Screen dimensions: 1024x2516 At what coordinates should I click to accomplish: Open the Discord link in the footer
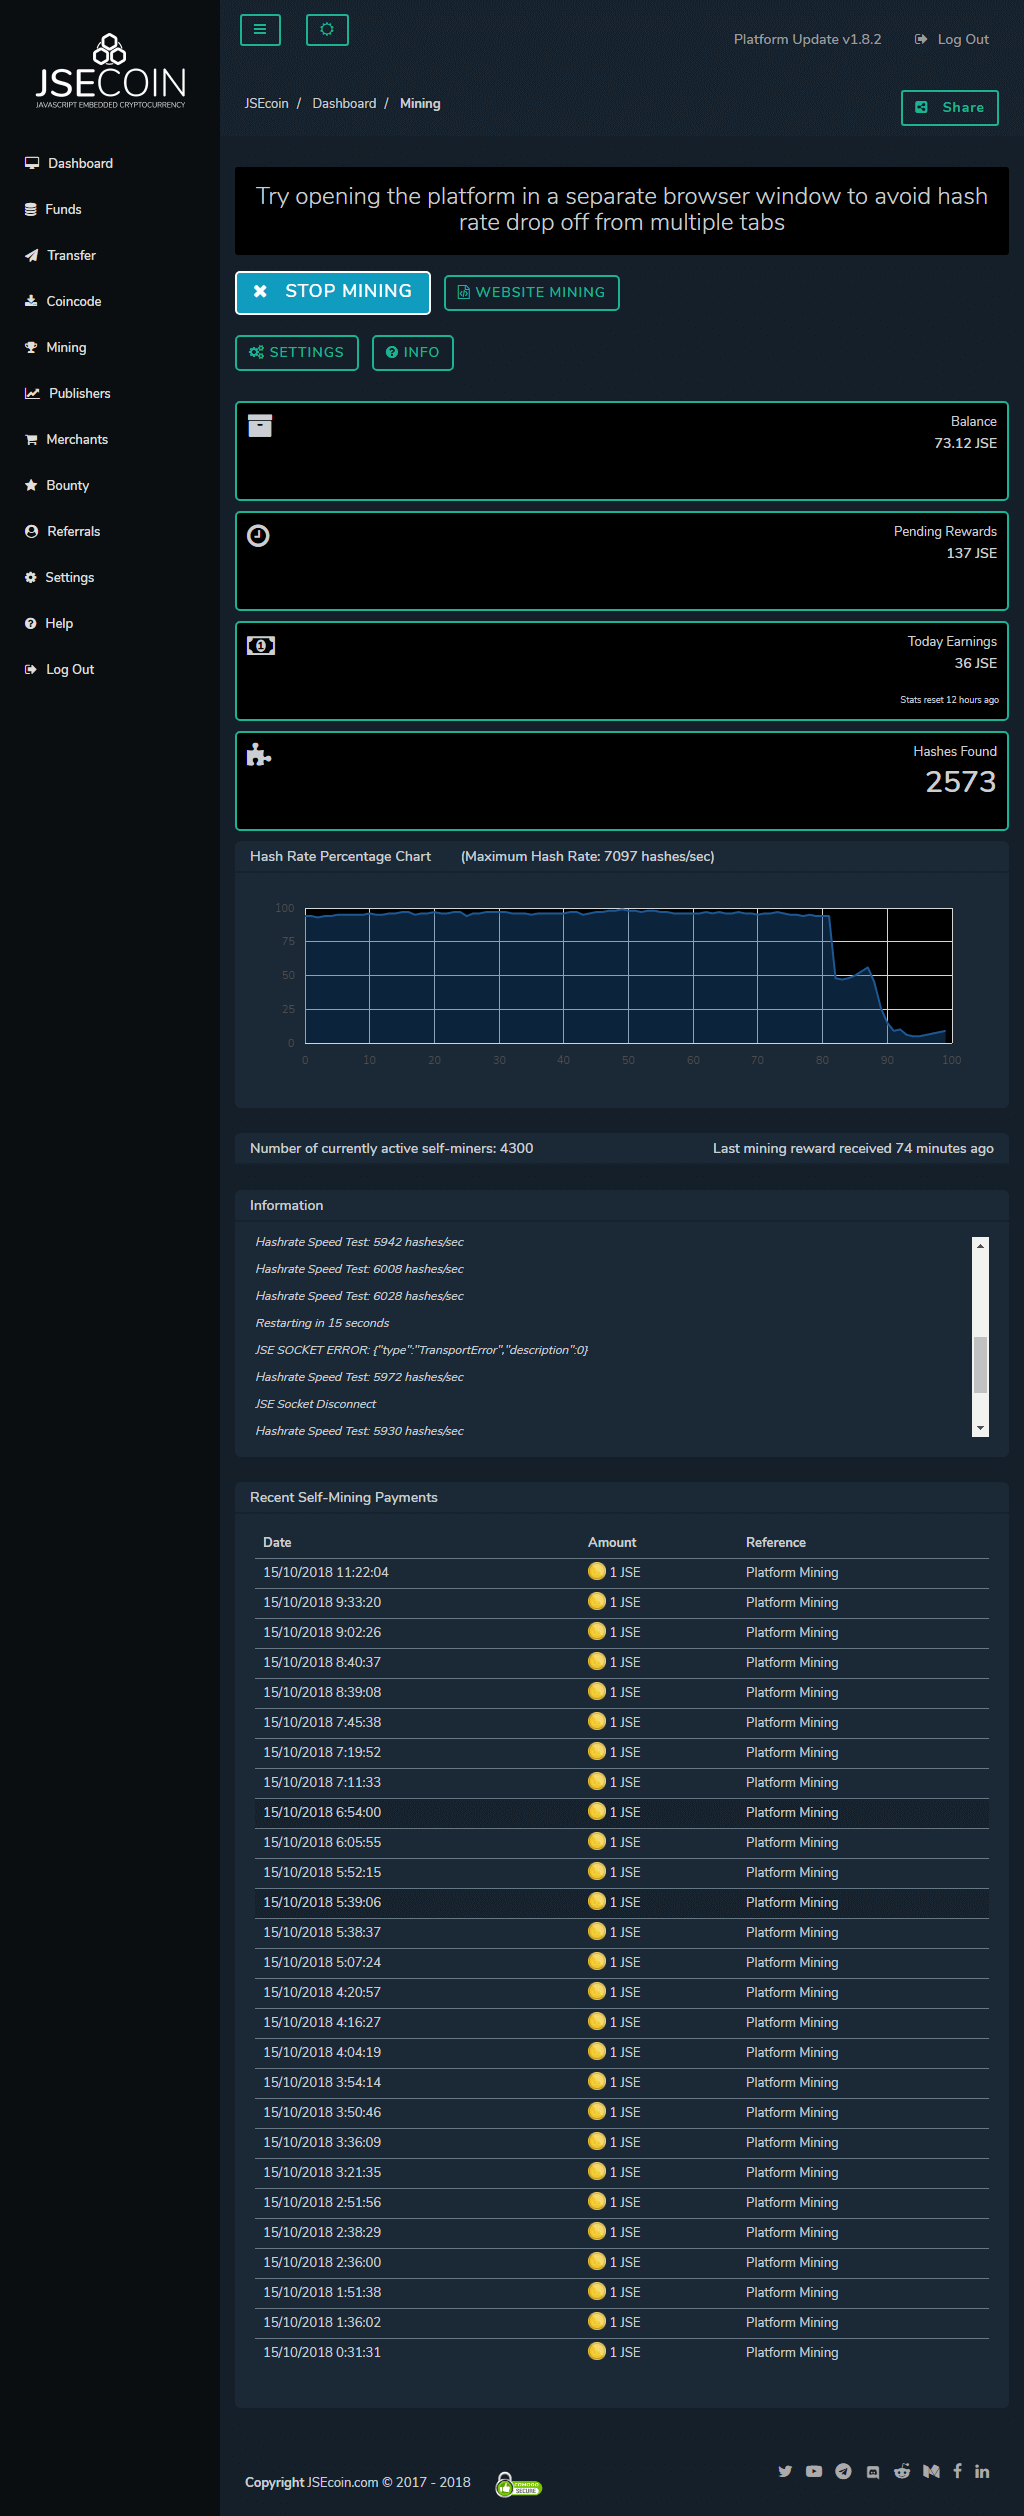coord(873,2471)
